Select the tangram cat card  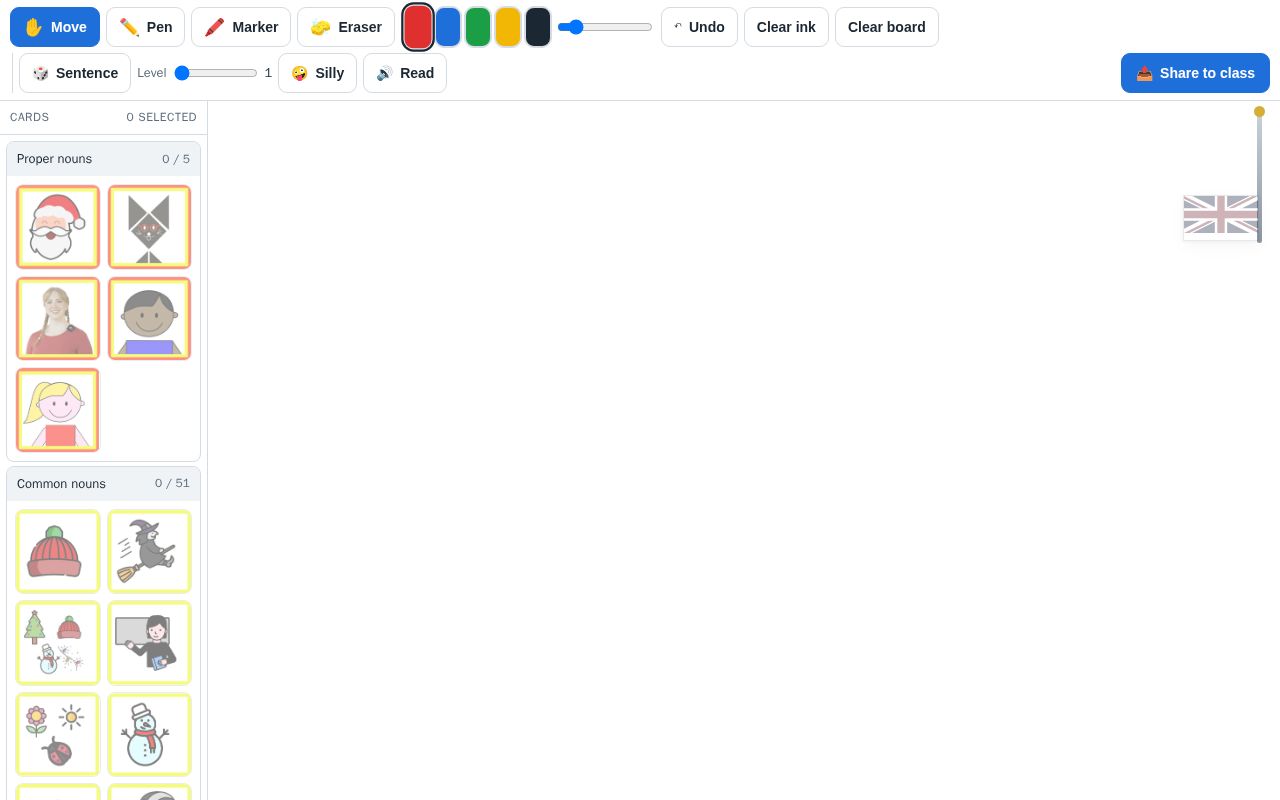pos(149,227)
